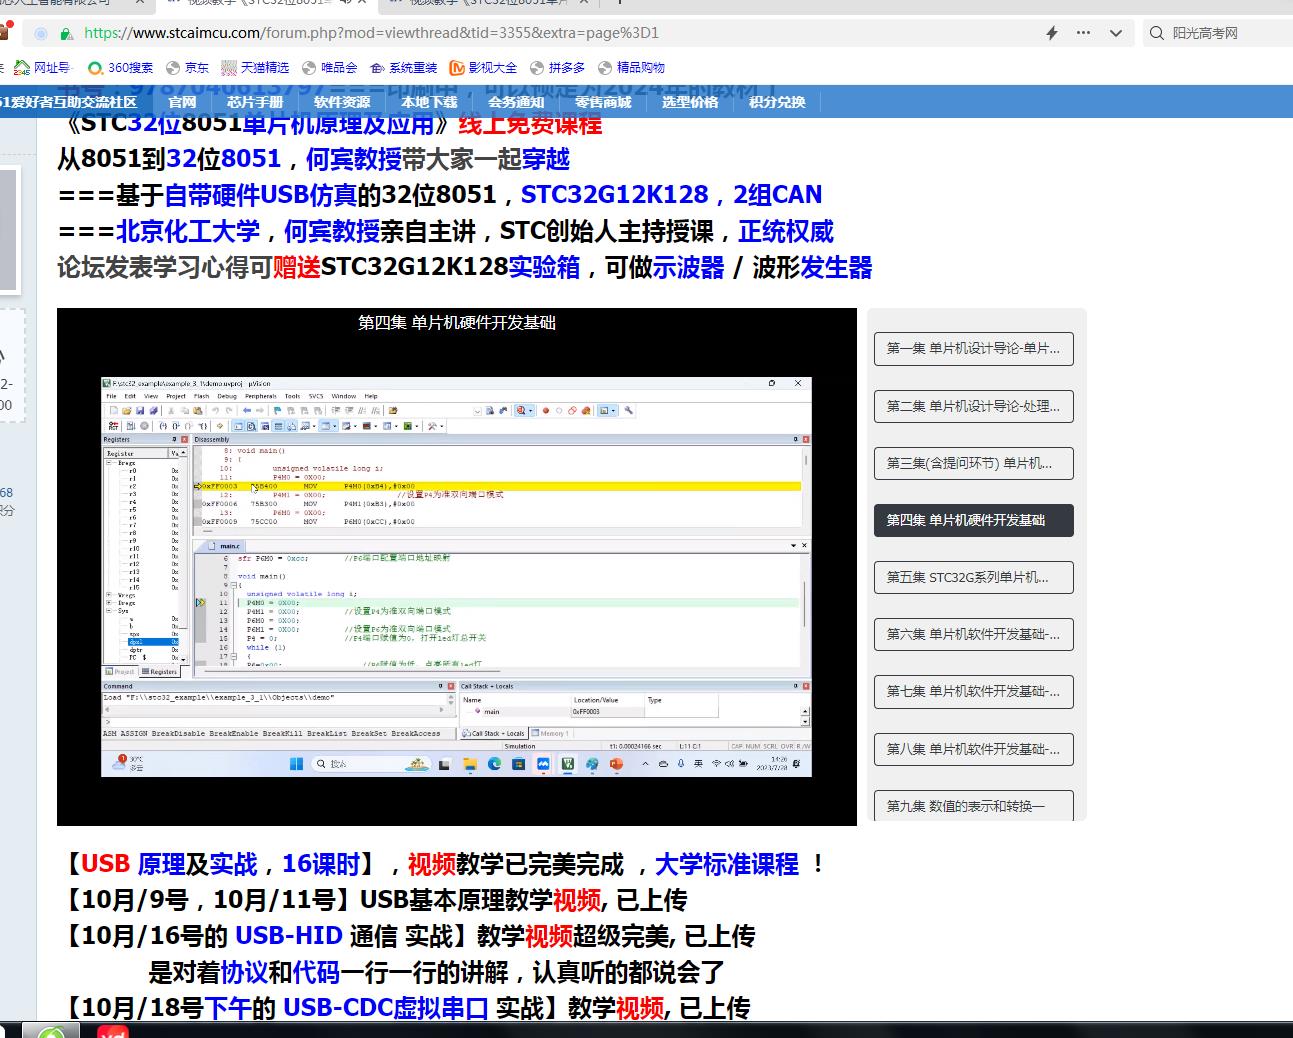Expand the address bar dropdown chevron
The width and height of the screenshot is (1293, 1038).
pyautogui.click(x=1116, y=33)
